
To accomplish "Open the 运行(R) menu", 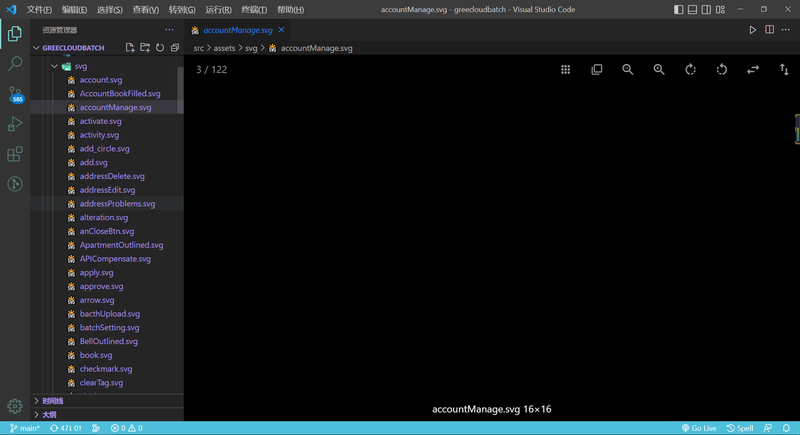I will tap(218, 9).
